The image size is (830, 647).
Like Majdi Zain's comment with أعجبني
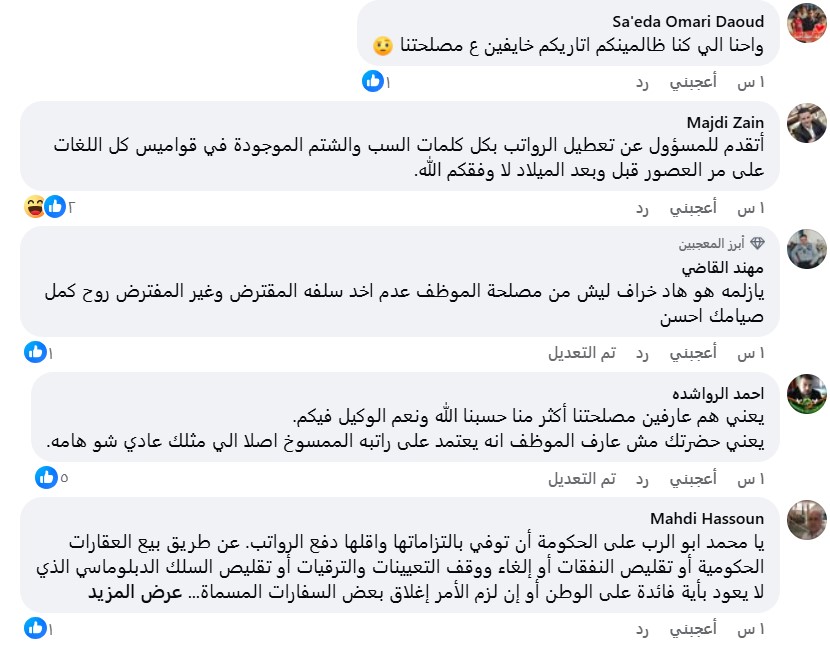(693, 208)
